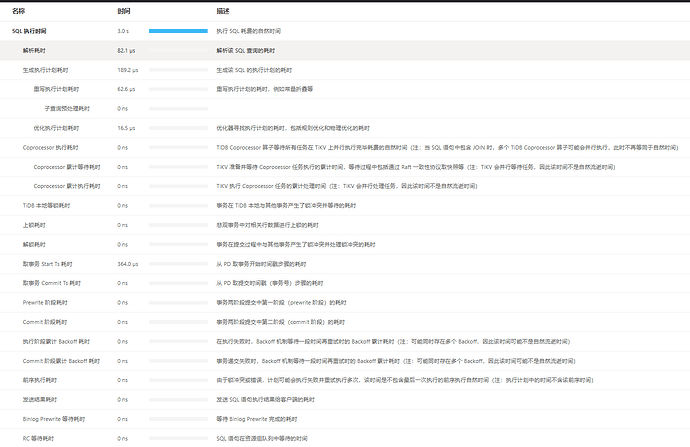Click the 364.0 µs time value
The height and width of the screenshot is (447, 690).
tap(128, 264)
